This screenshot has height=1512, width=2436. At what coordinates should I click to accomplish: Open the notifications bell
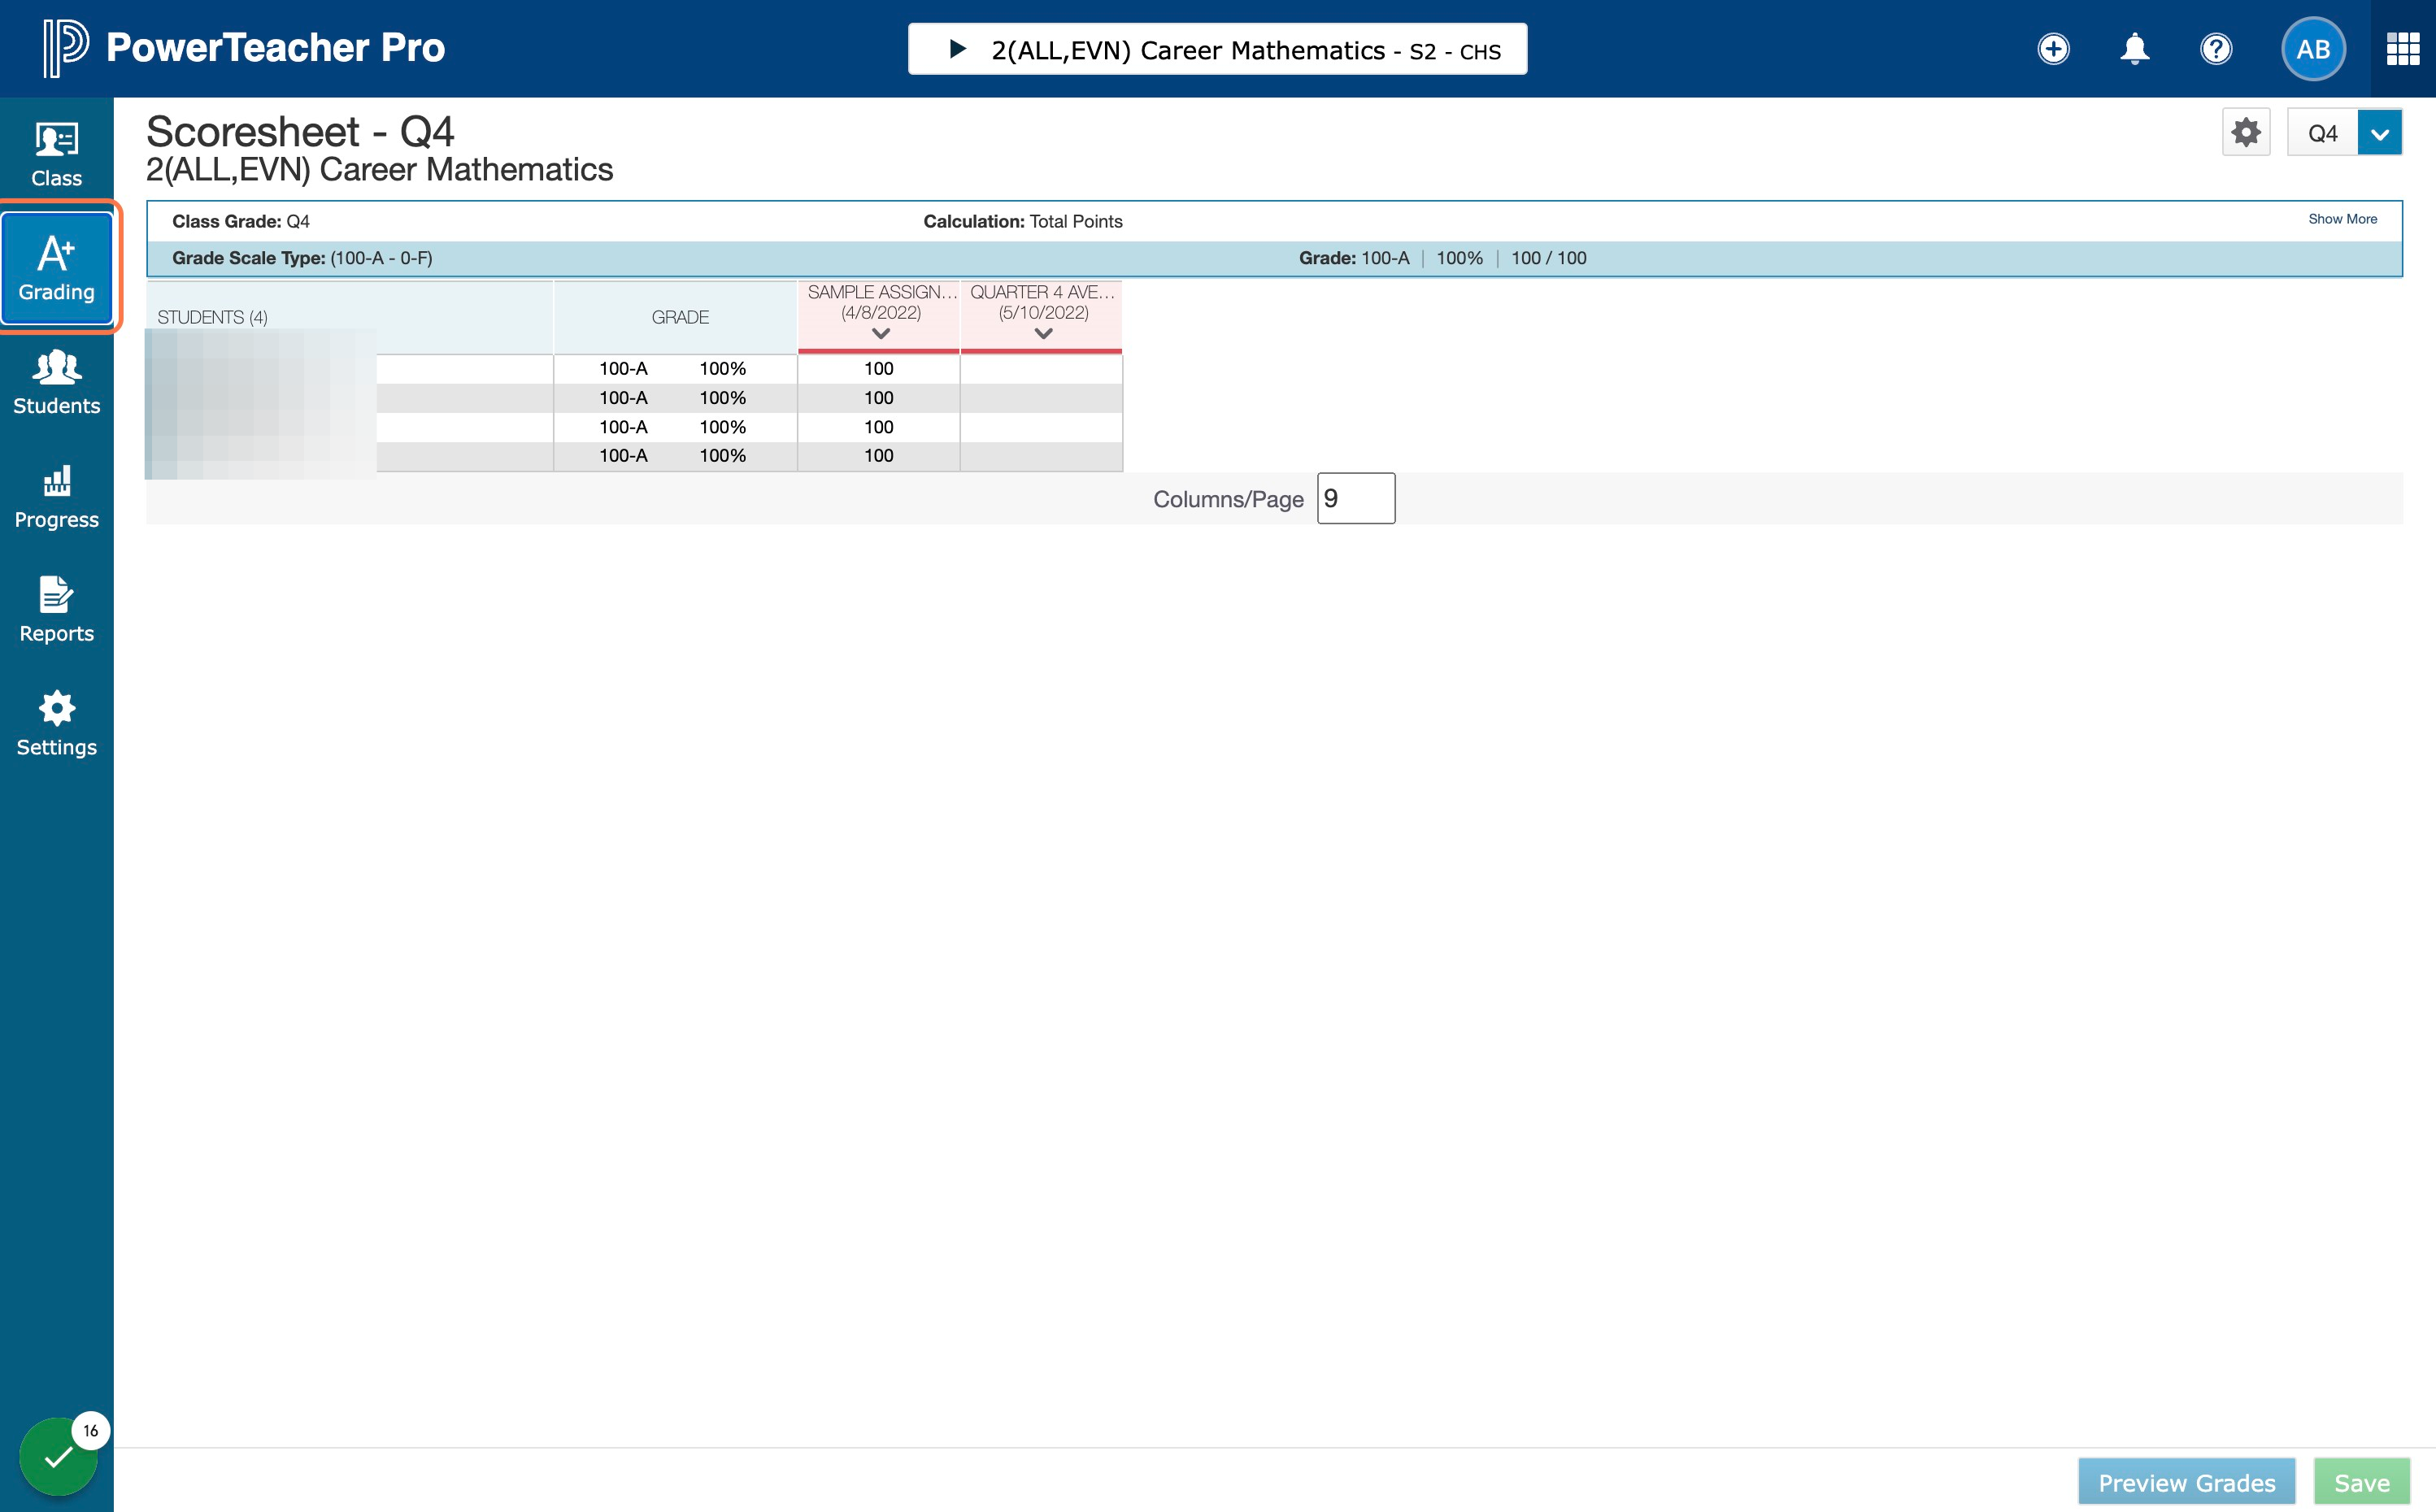click(2134, 49)
